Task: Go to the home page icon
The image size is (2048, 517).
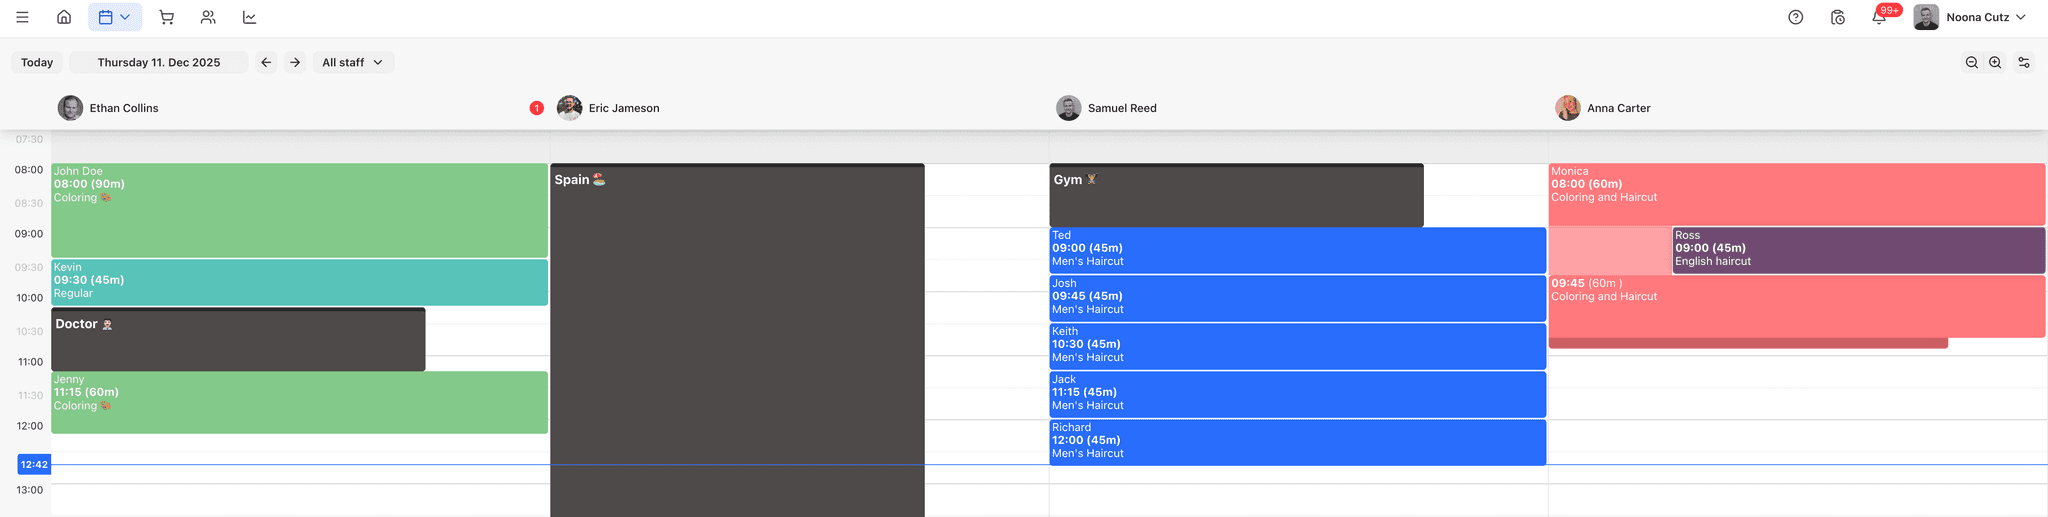Action: pyautogui.click(x=64, y=17)
